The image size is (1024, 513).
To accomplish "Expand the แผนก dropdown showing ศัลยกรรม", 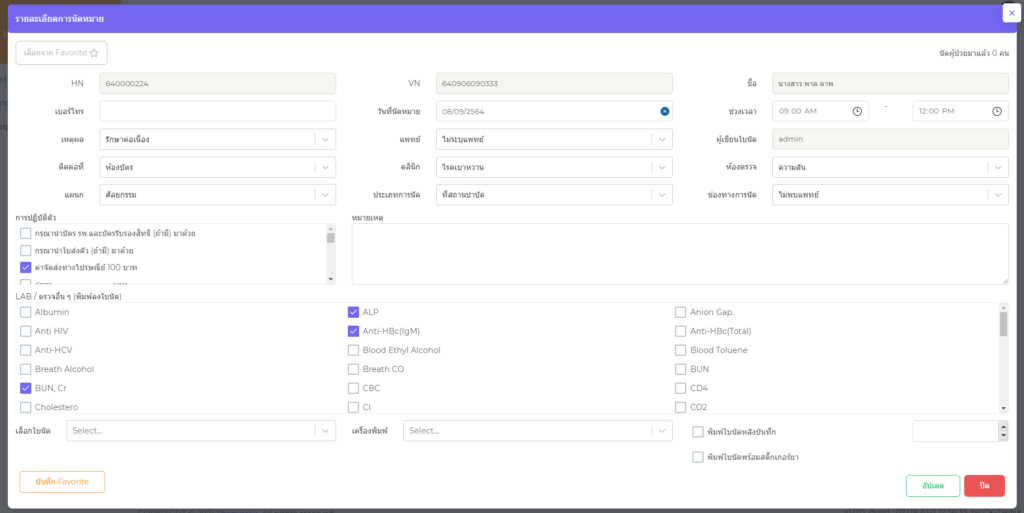I will [324, 195].
